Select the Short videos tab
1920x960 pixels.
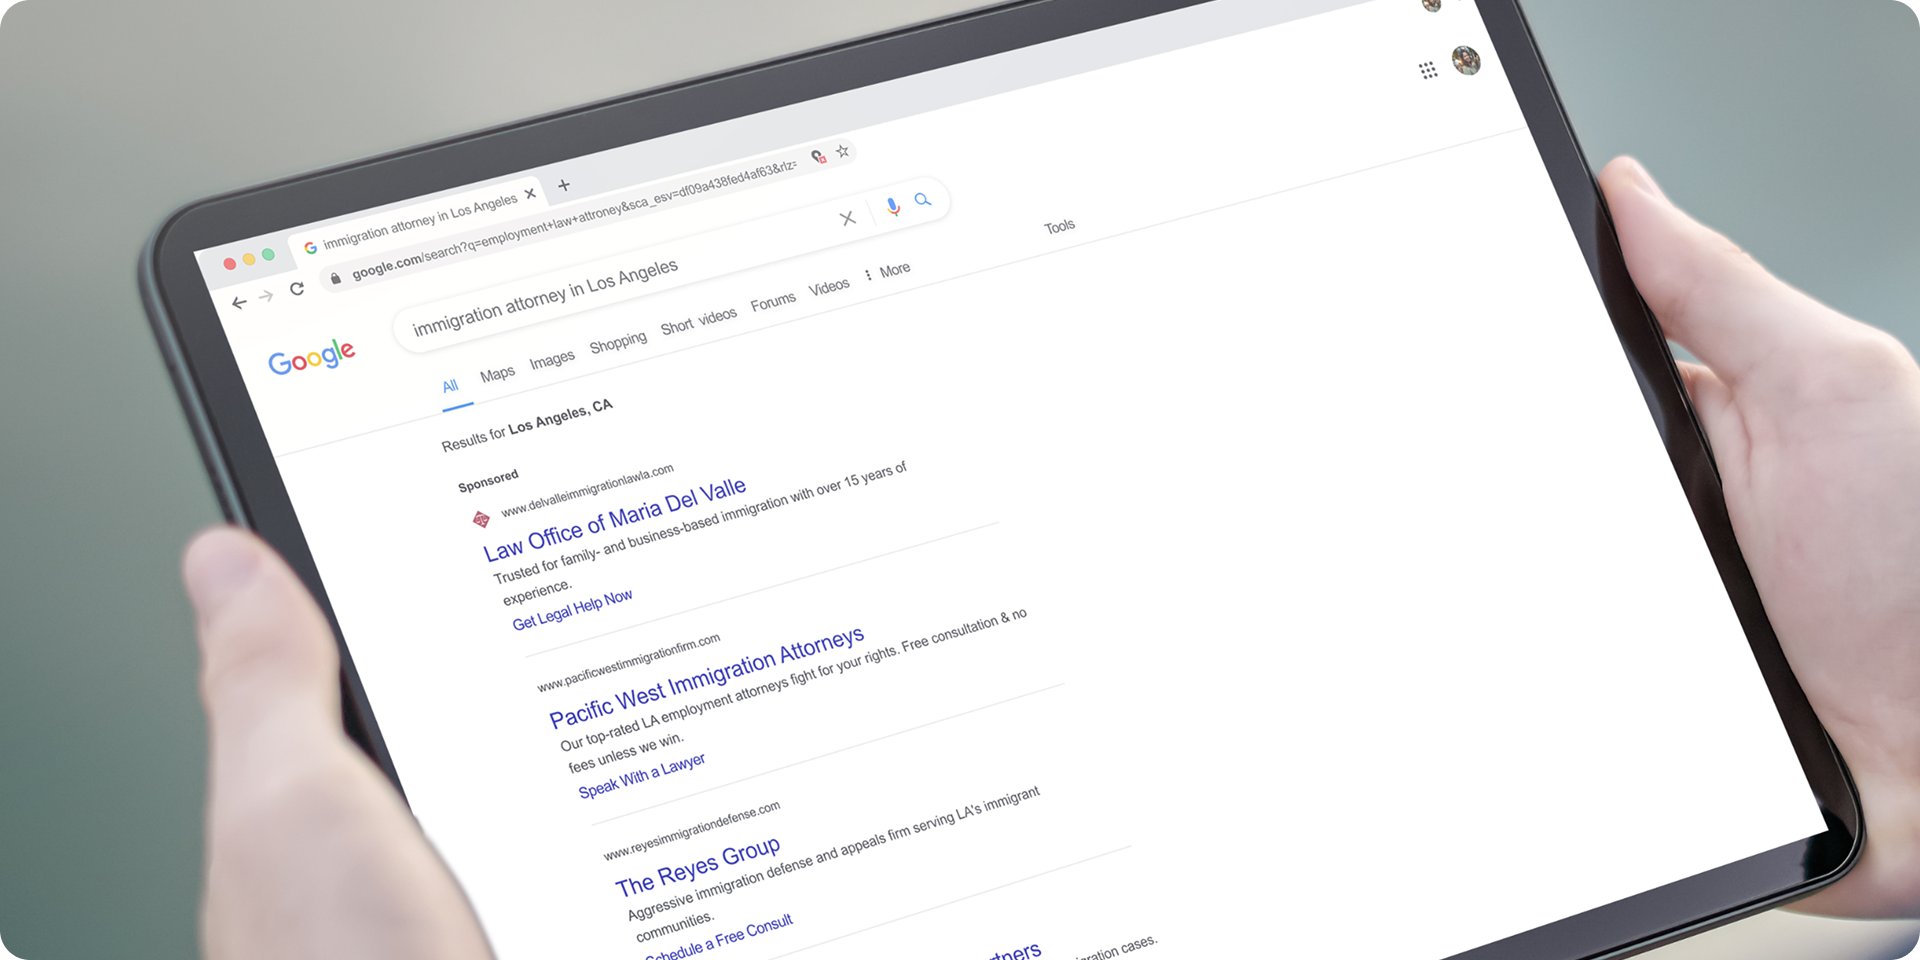tap(698, 321)
